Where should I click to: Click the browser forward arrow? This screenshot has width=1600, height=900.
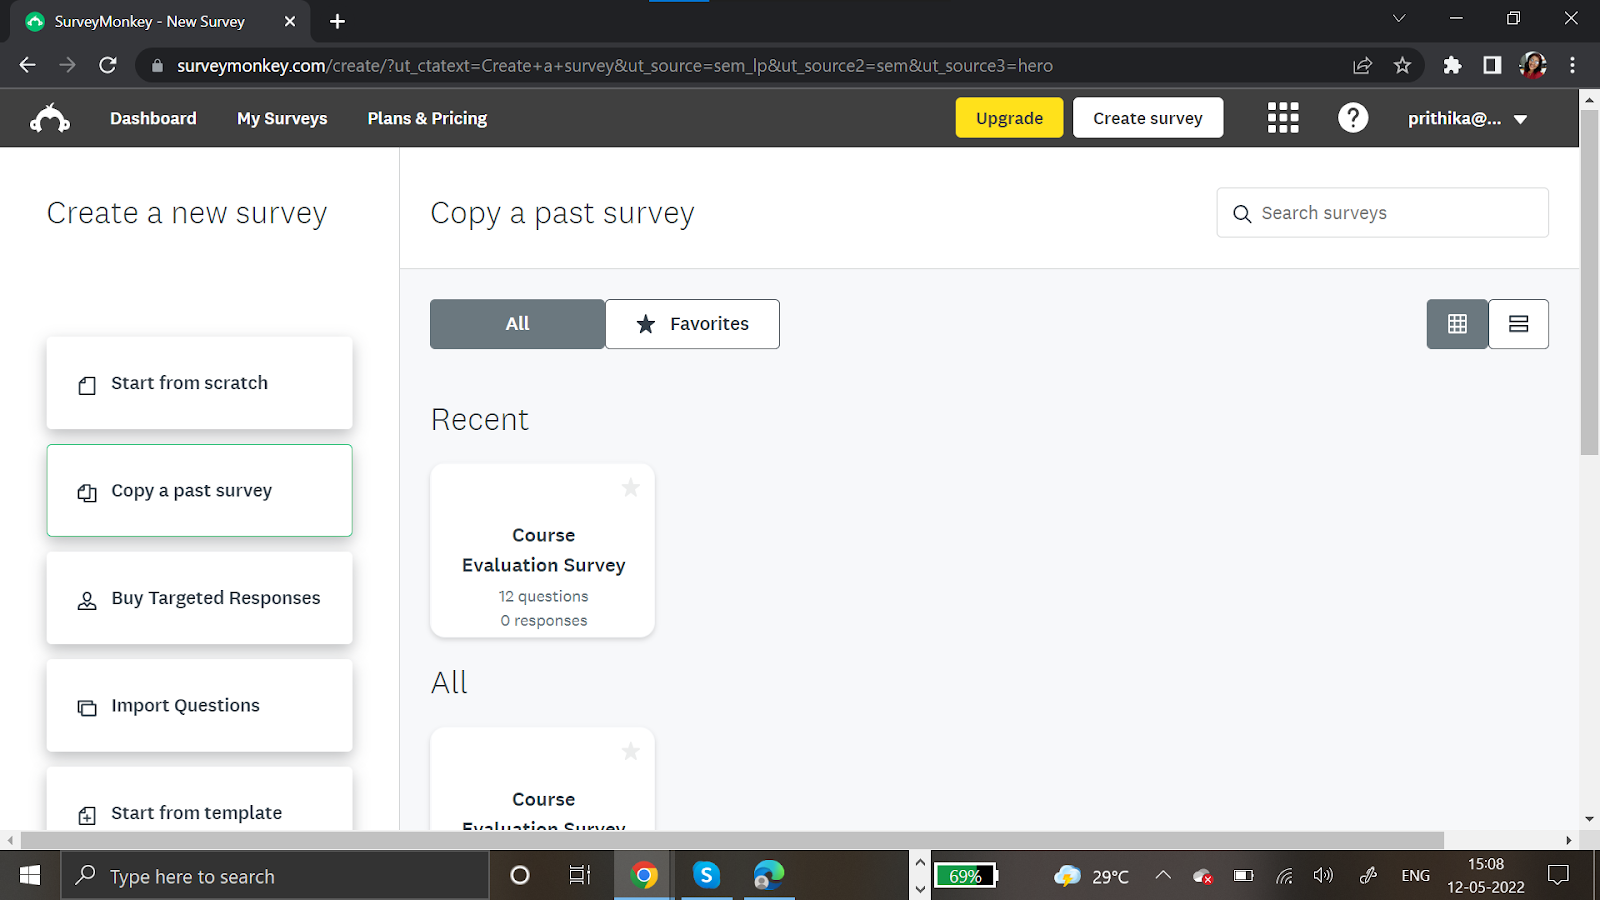(x=67, y=65)
